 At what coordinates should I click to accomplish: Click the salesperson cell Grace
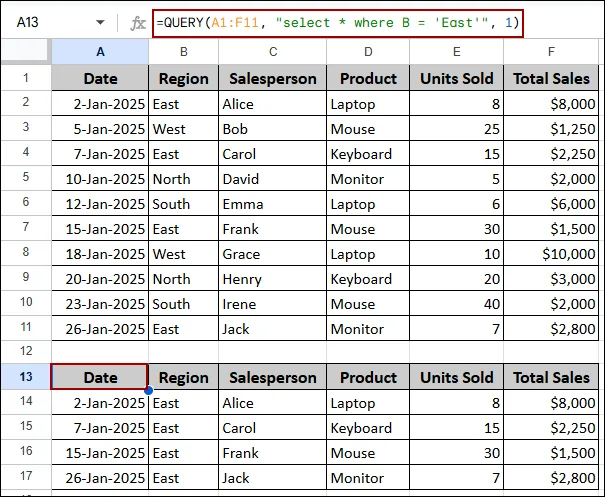tap(273, 254)
